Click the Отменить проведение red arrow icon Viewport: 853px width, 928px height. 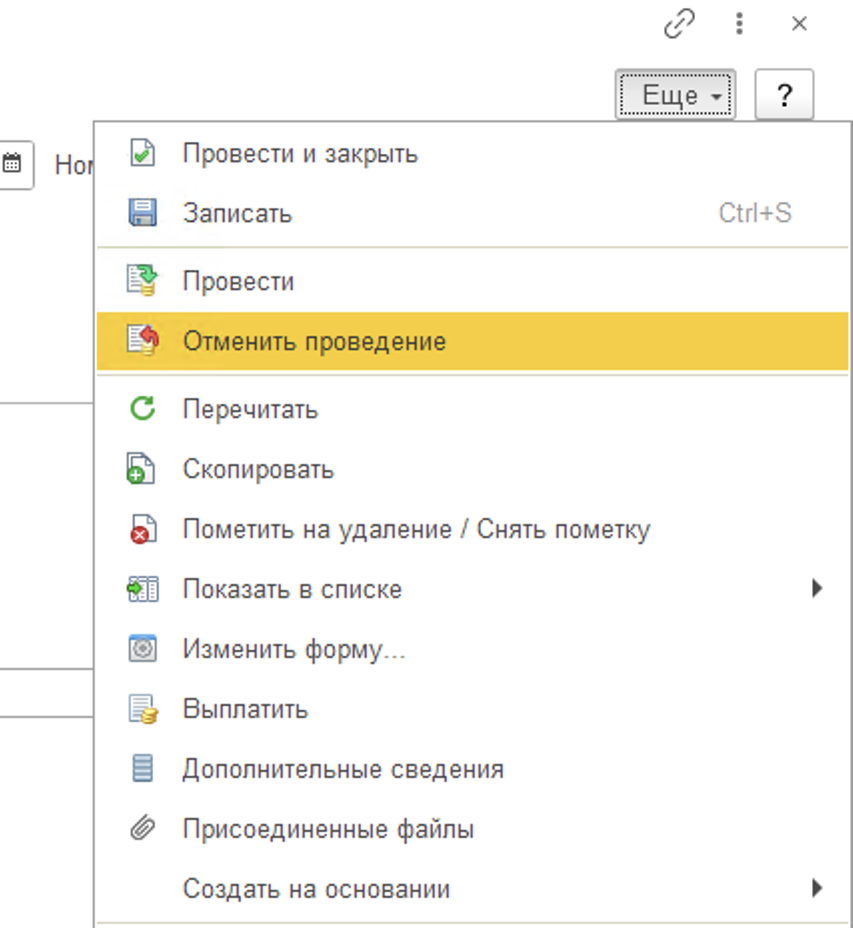point(143,340)
